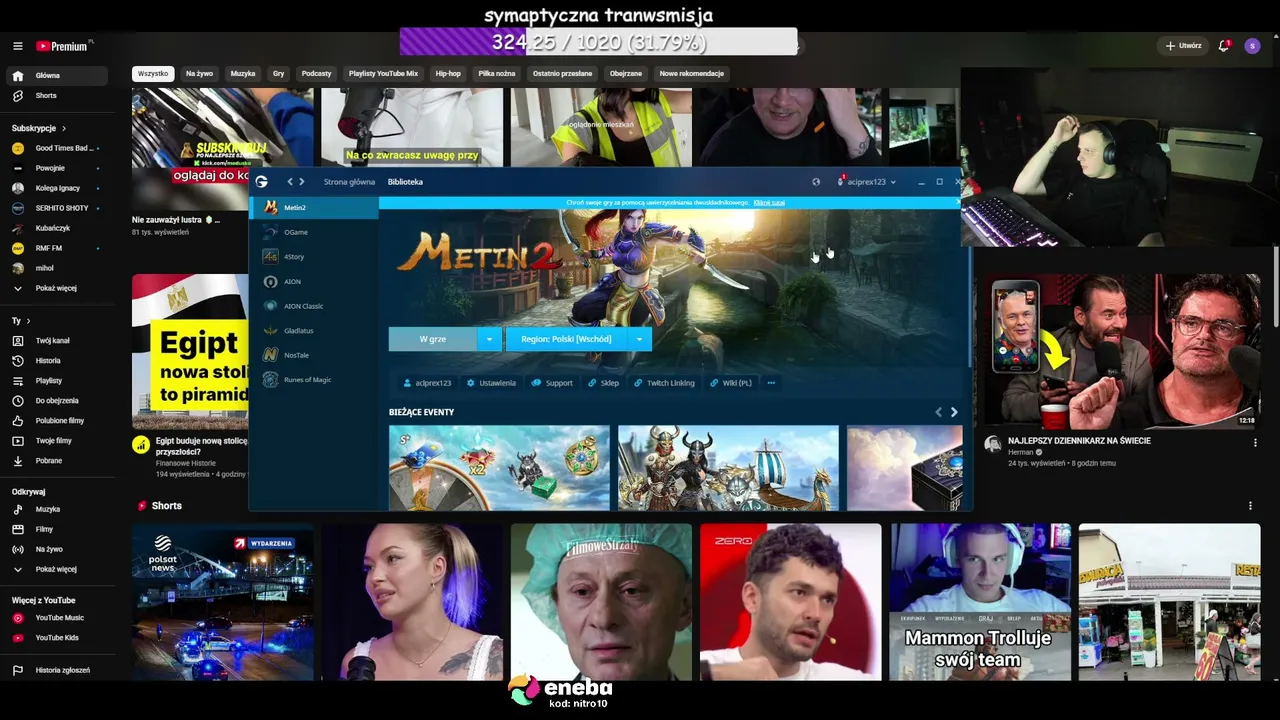The width and height of the screenshot is (1280, 720).
Task: Click the Region: Polski [Wschód] button
Action: 566,339
